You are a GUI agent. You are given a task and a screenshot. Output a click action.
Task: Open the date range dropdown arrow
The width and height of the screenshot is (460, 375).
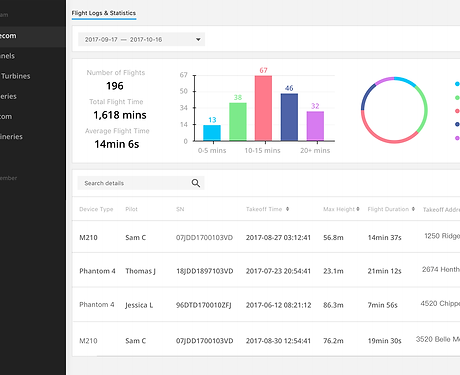198,39
